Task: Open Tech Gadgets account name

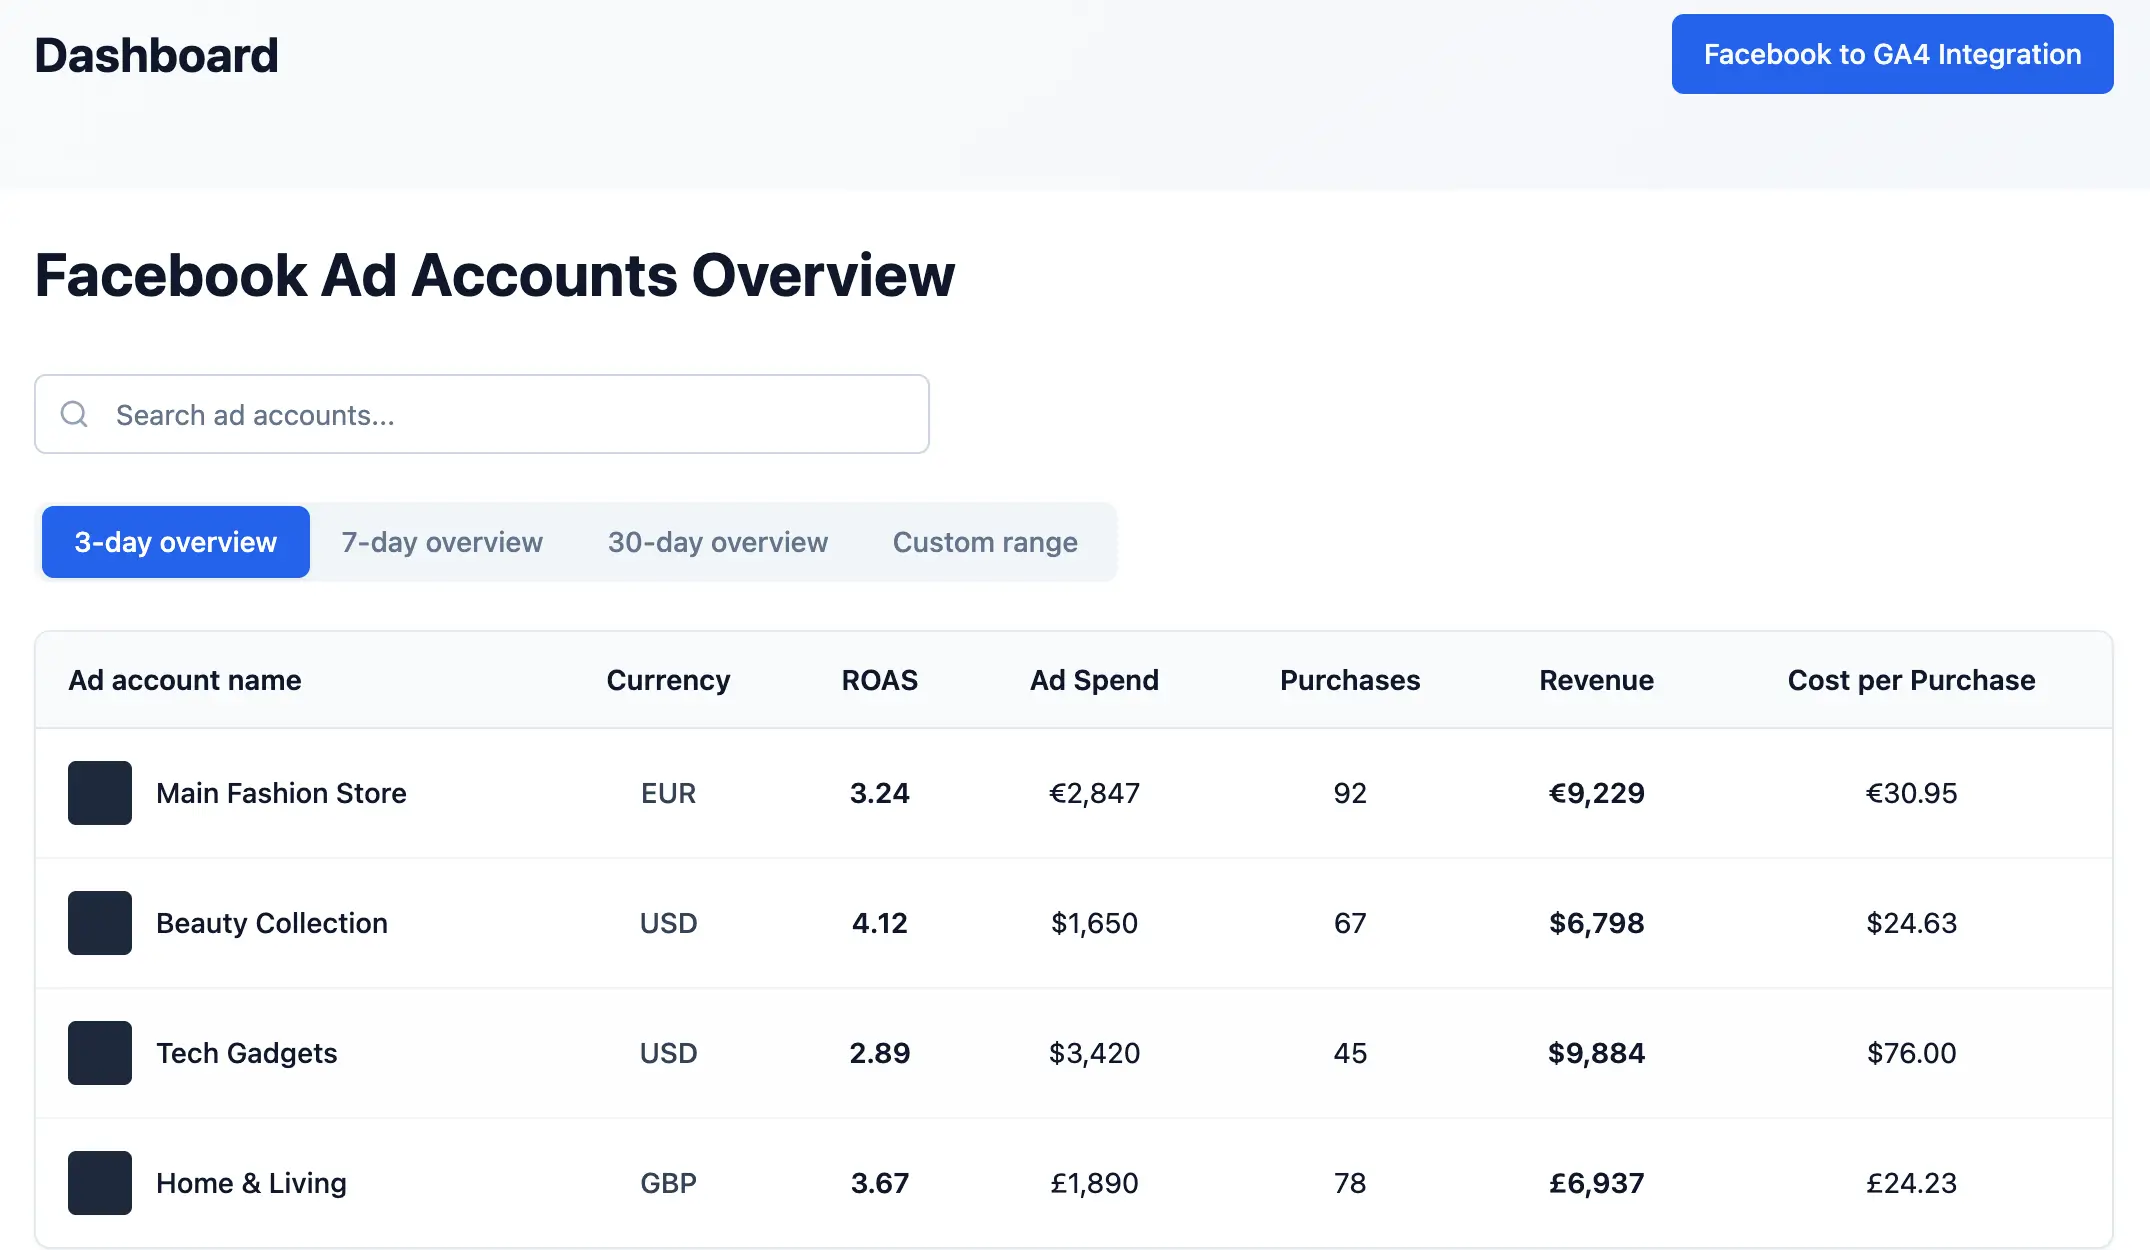Action: click(246, 1053)
